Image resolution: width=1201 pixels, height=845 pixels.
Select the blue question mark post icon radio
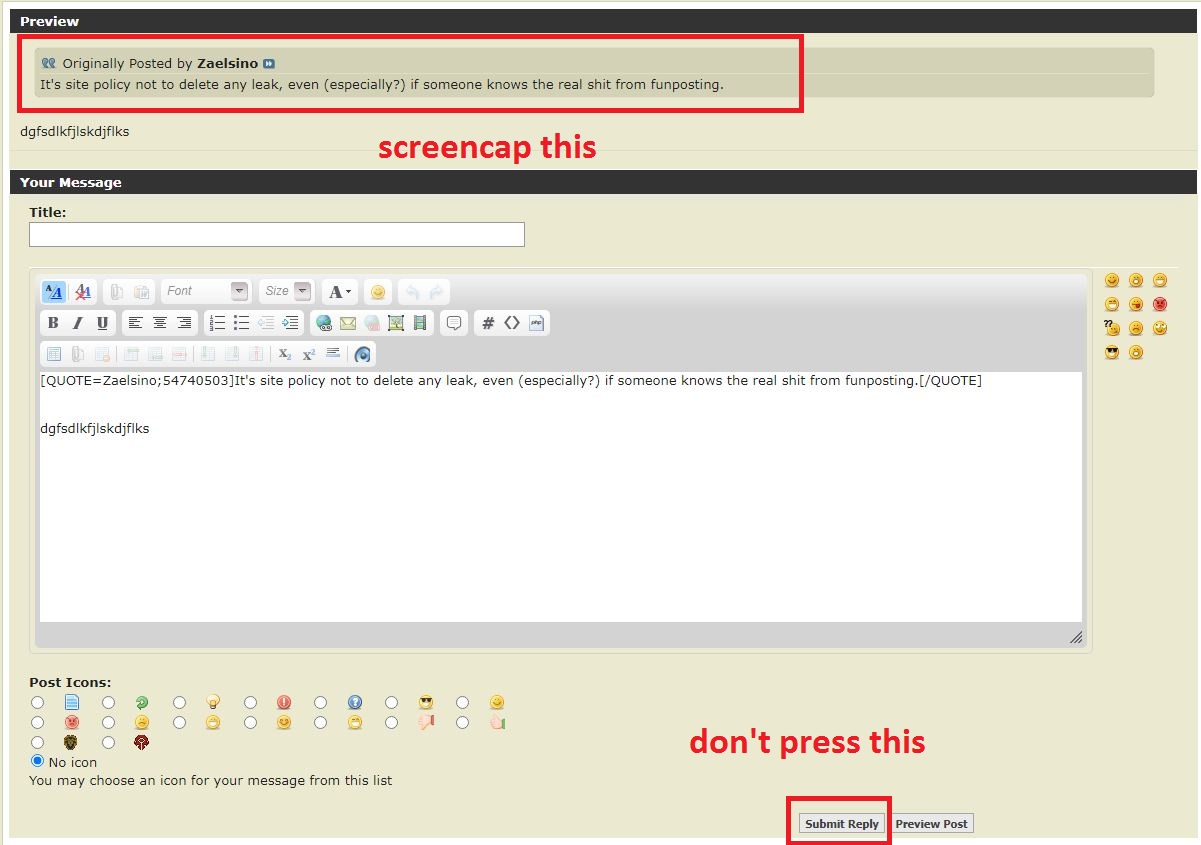(x=321, y=703)
